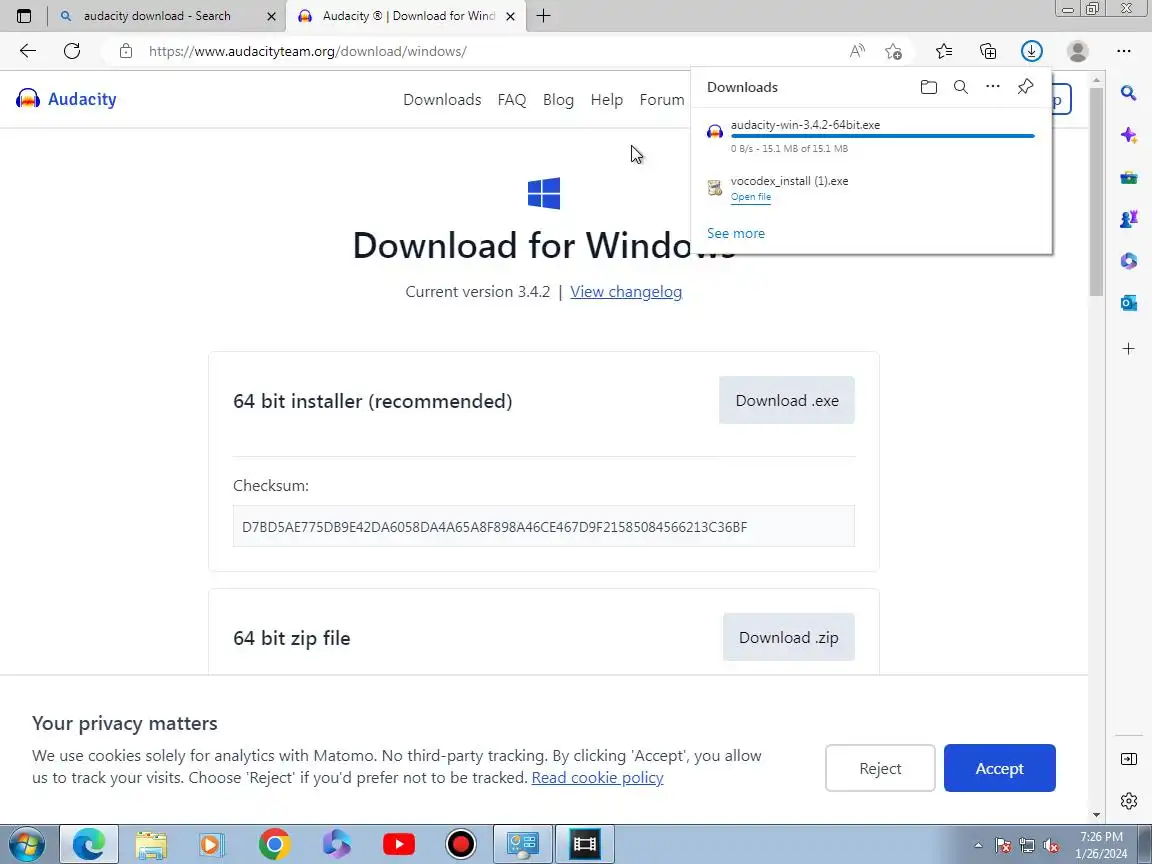The image size is (1152, 864).
Task: Click the Read aloud icon
Action: point(857,51)
